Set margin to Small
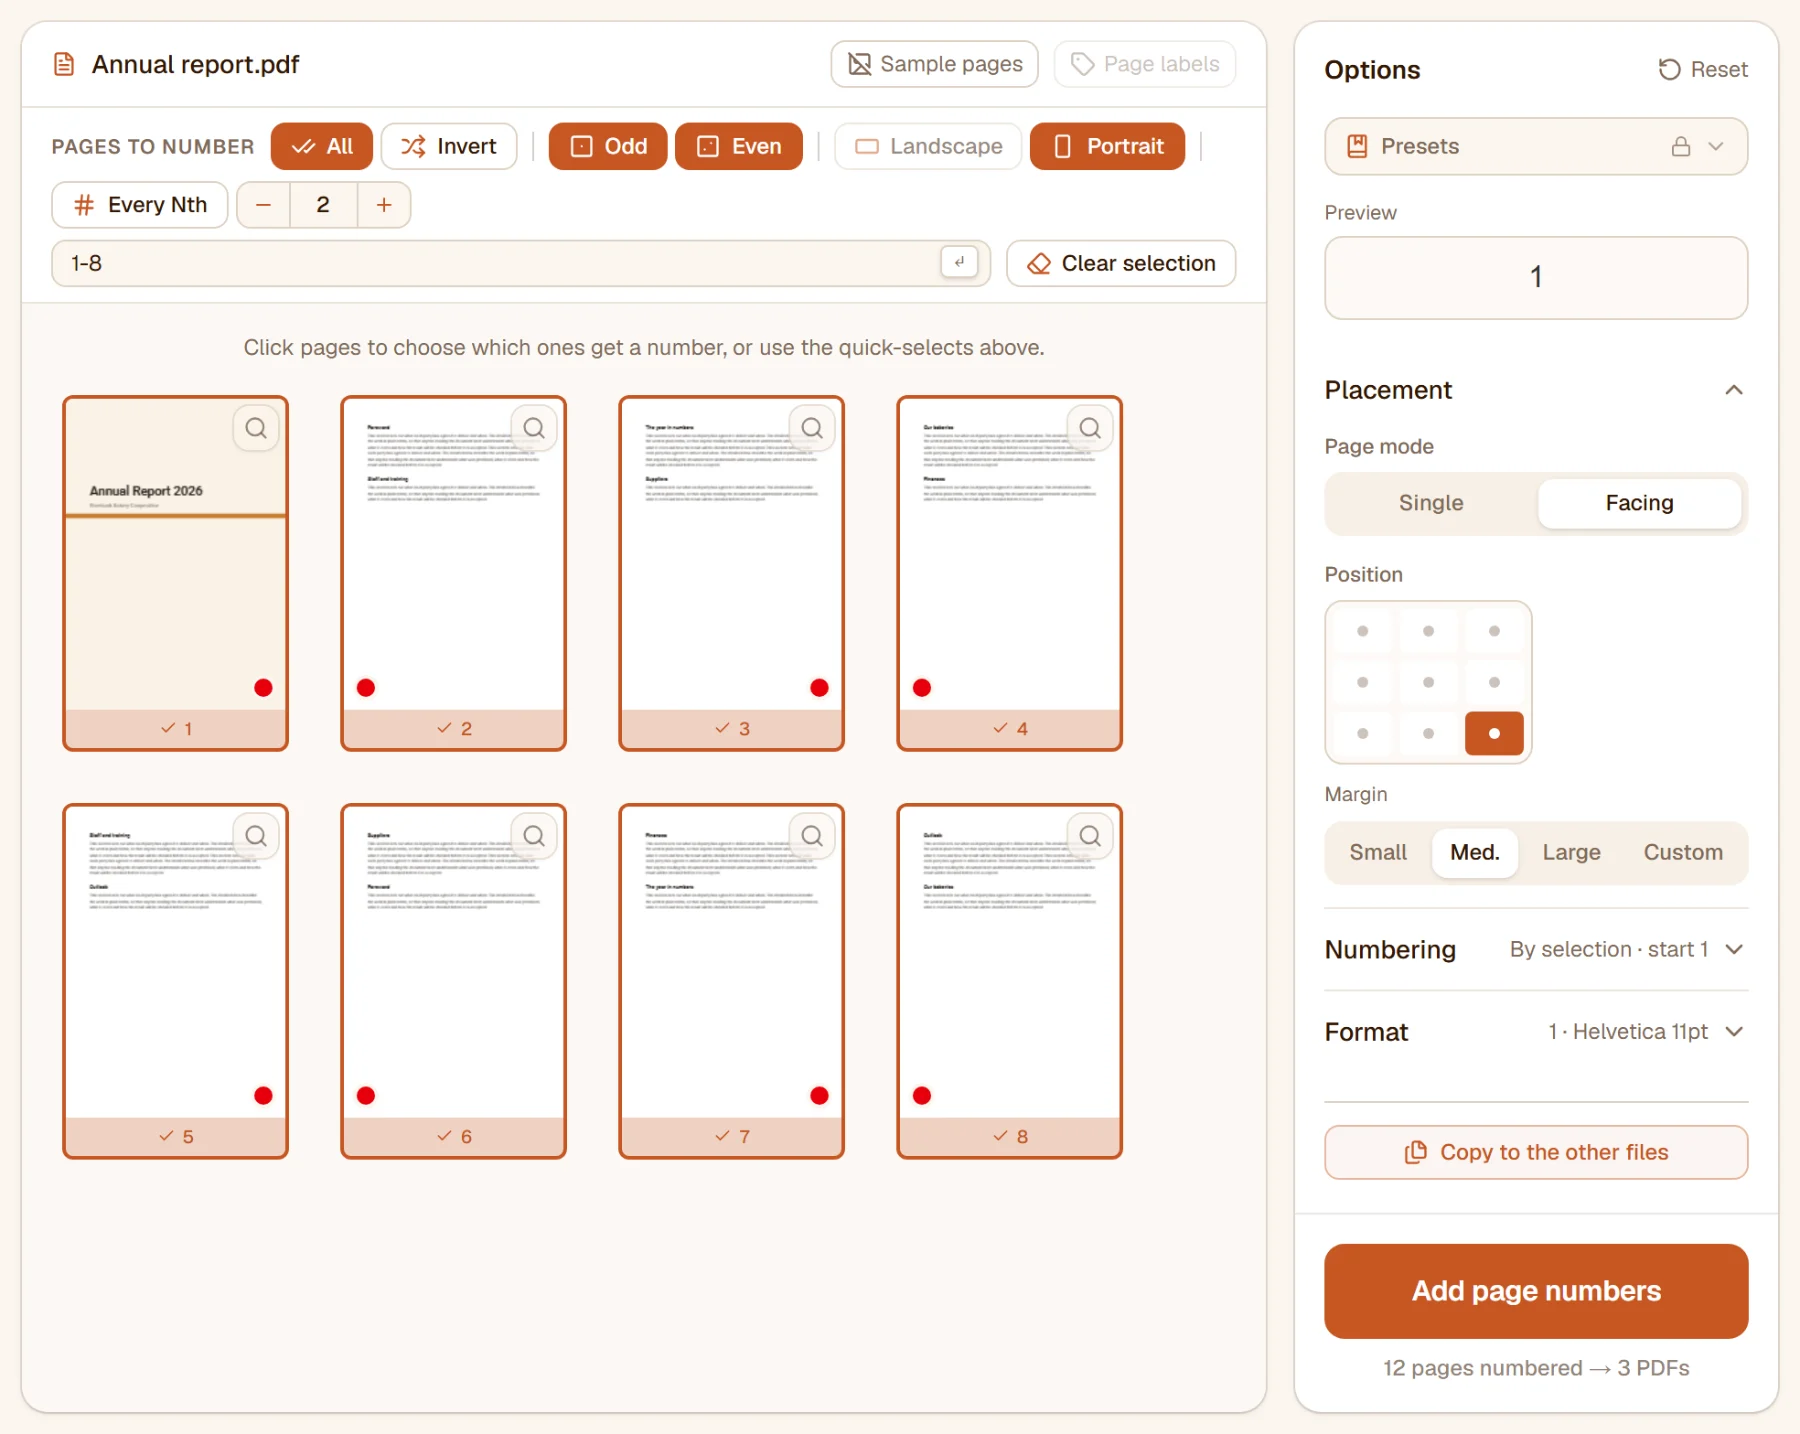The image size is (1800, 1434). click(1378, 852)
